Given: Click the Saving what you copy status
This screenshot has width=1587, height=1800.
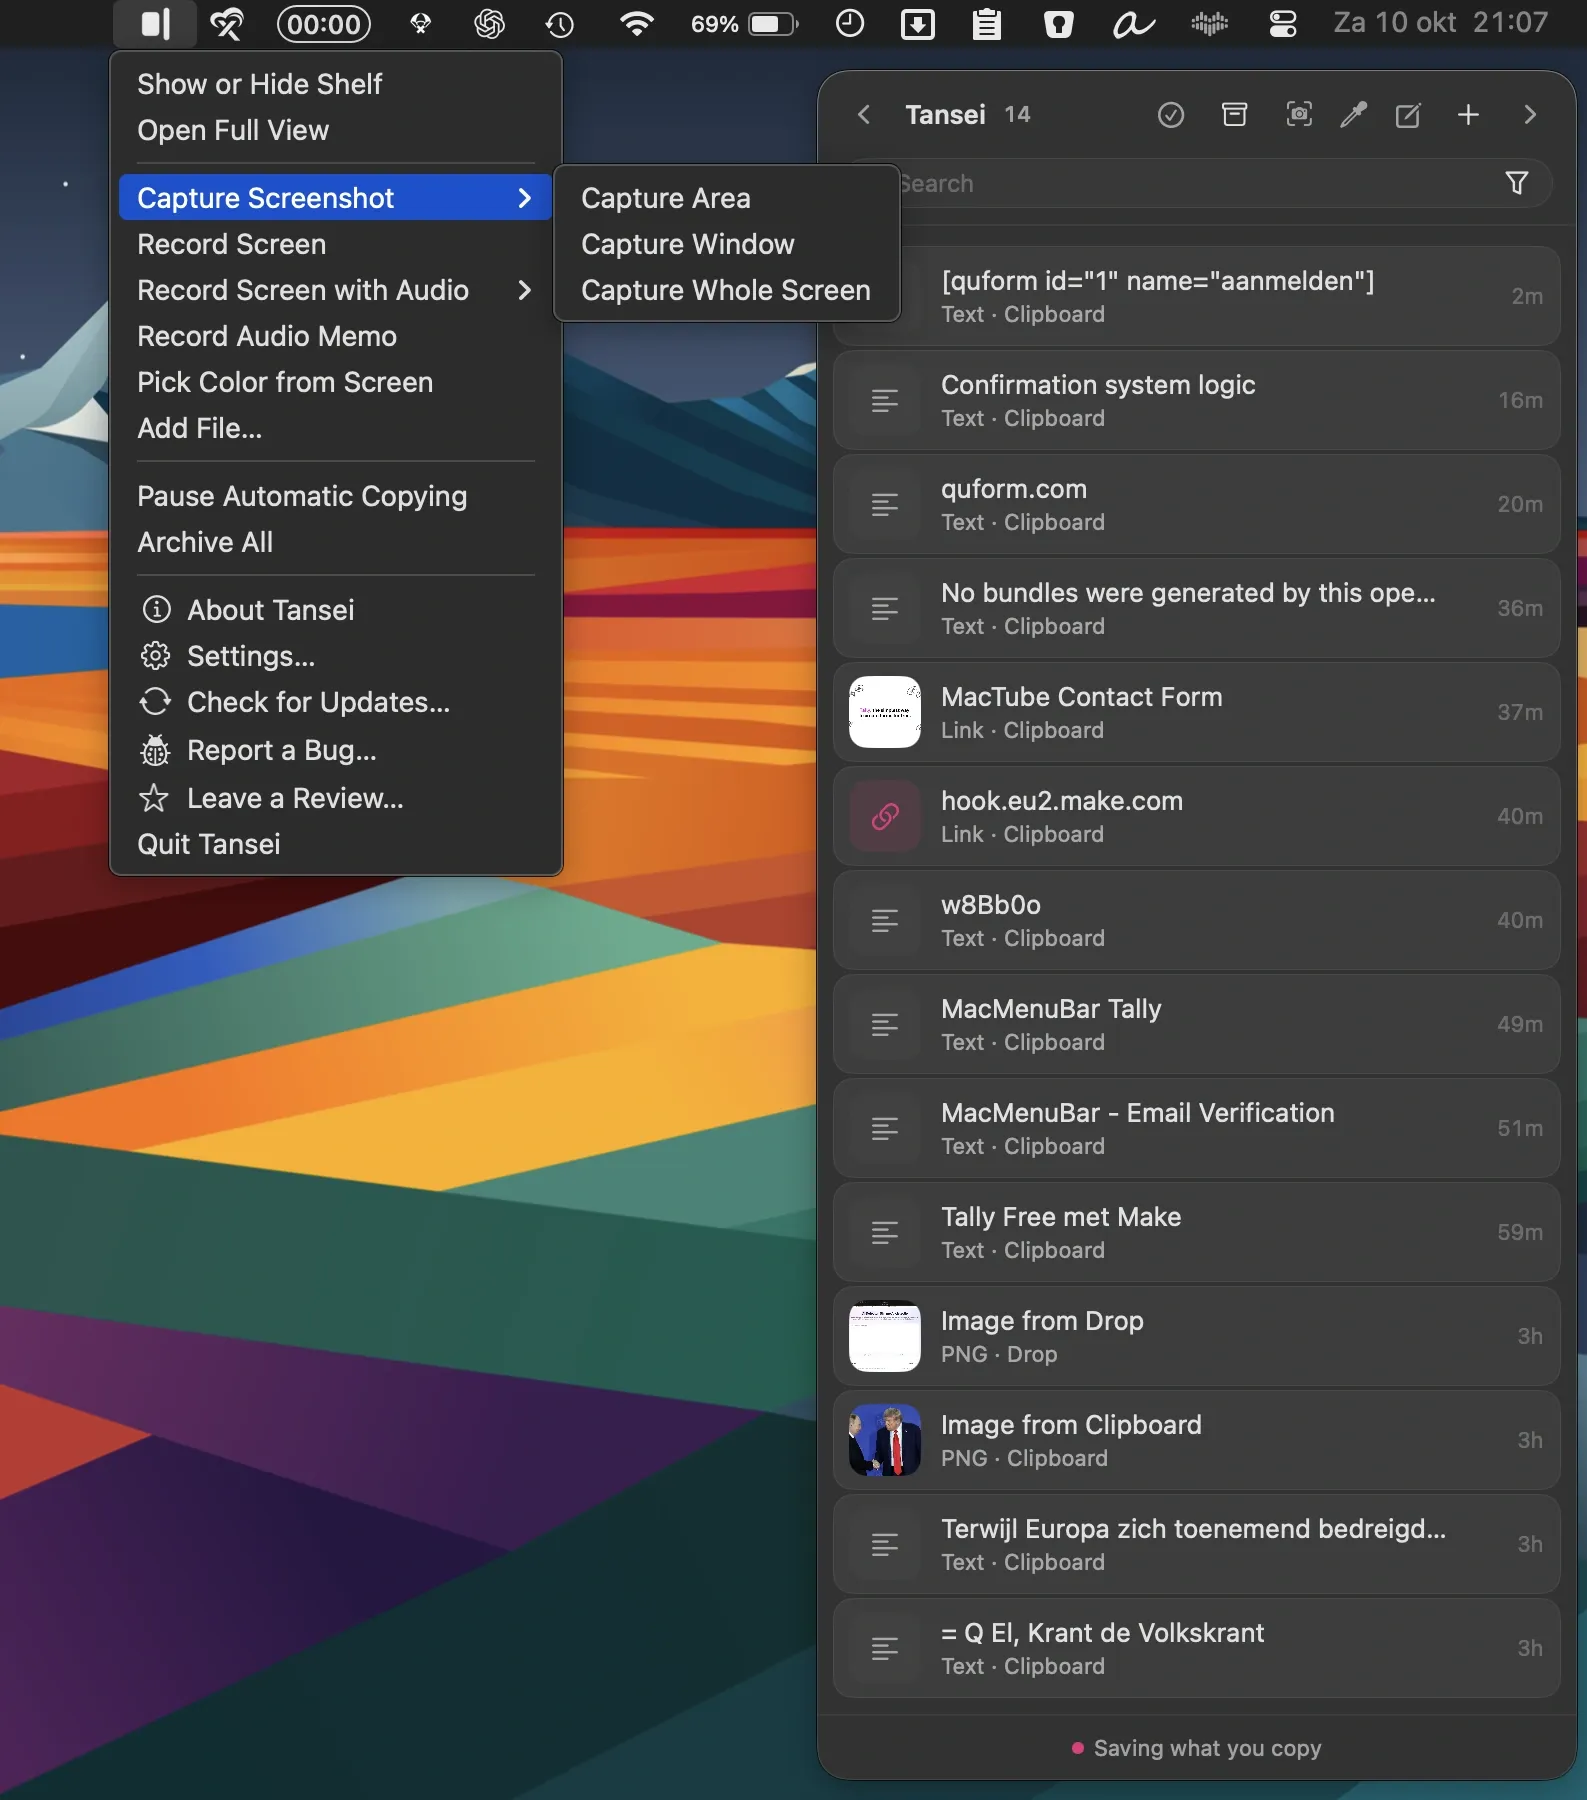Looking at the screenshot, I should click(1196, 1748).
